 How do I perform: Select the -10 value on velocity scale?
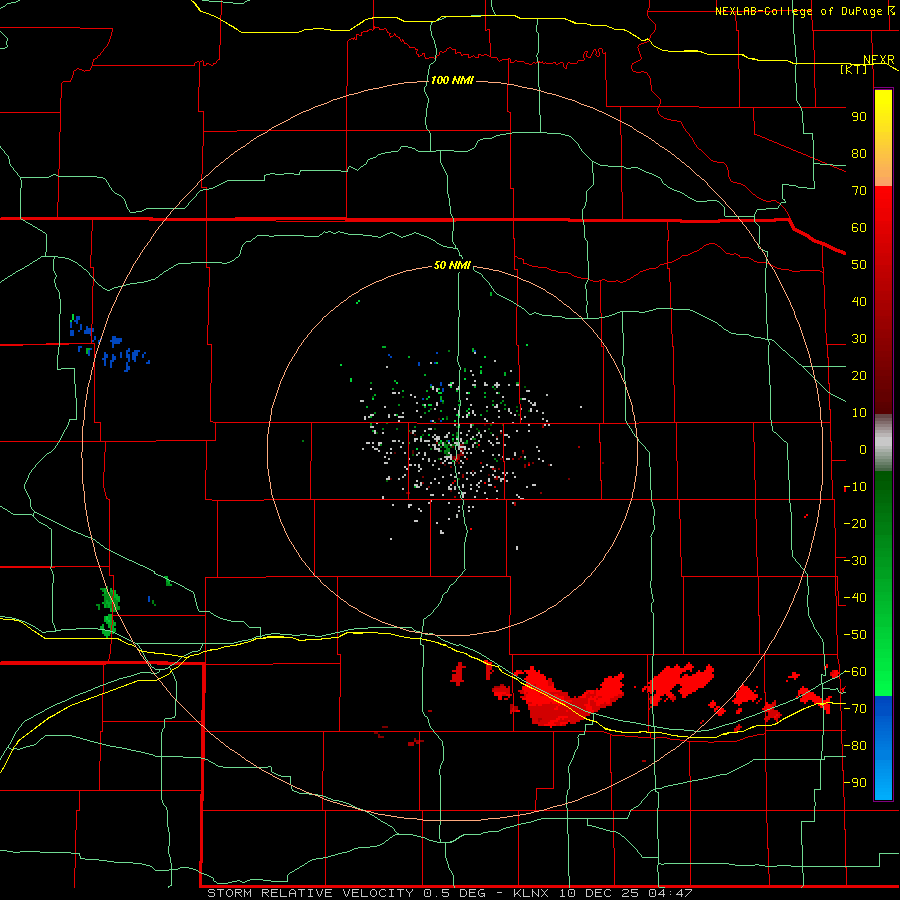pyautogui.click(x=855, y=487)
